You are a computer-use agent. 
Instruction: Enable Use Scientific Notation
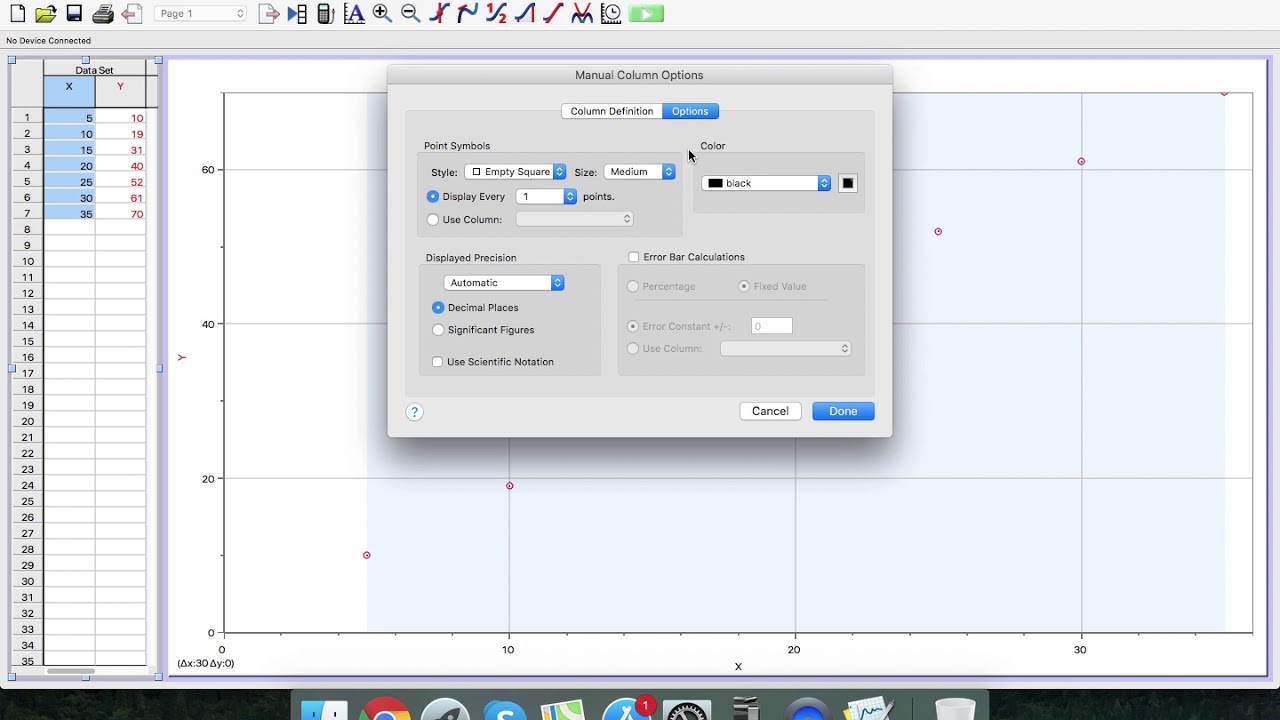tap(437, 362)
